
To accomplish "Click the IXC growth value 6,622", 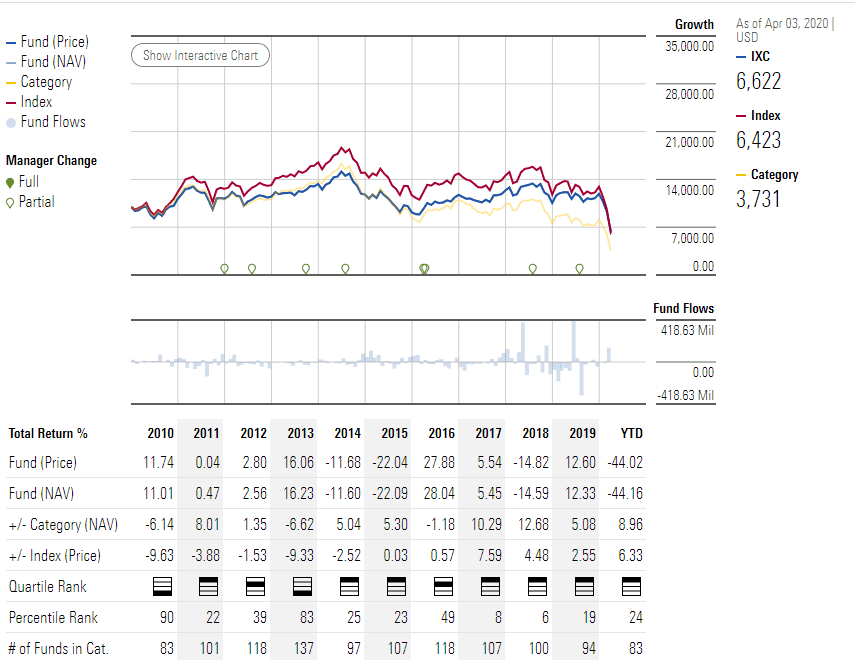I will click(759, 81).
